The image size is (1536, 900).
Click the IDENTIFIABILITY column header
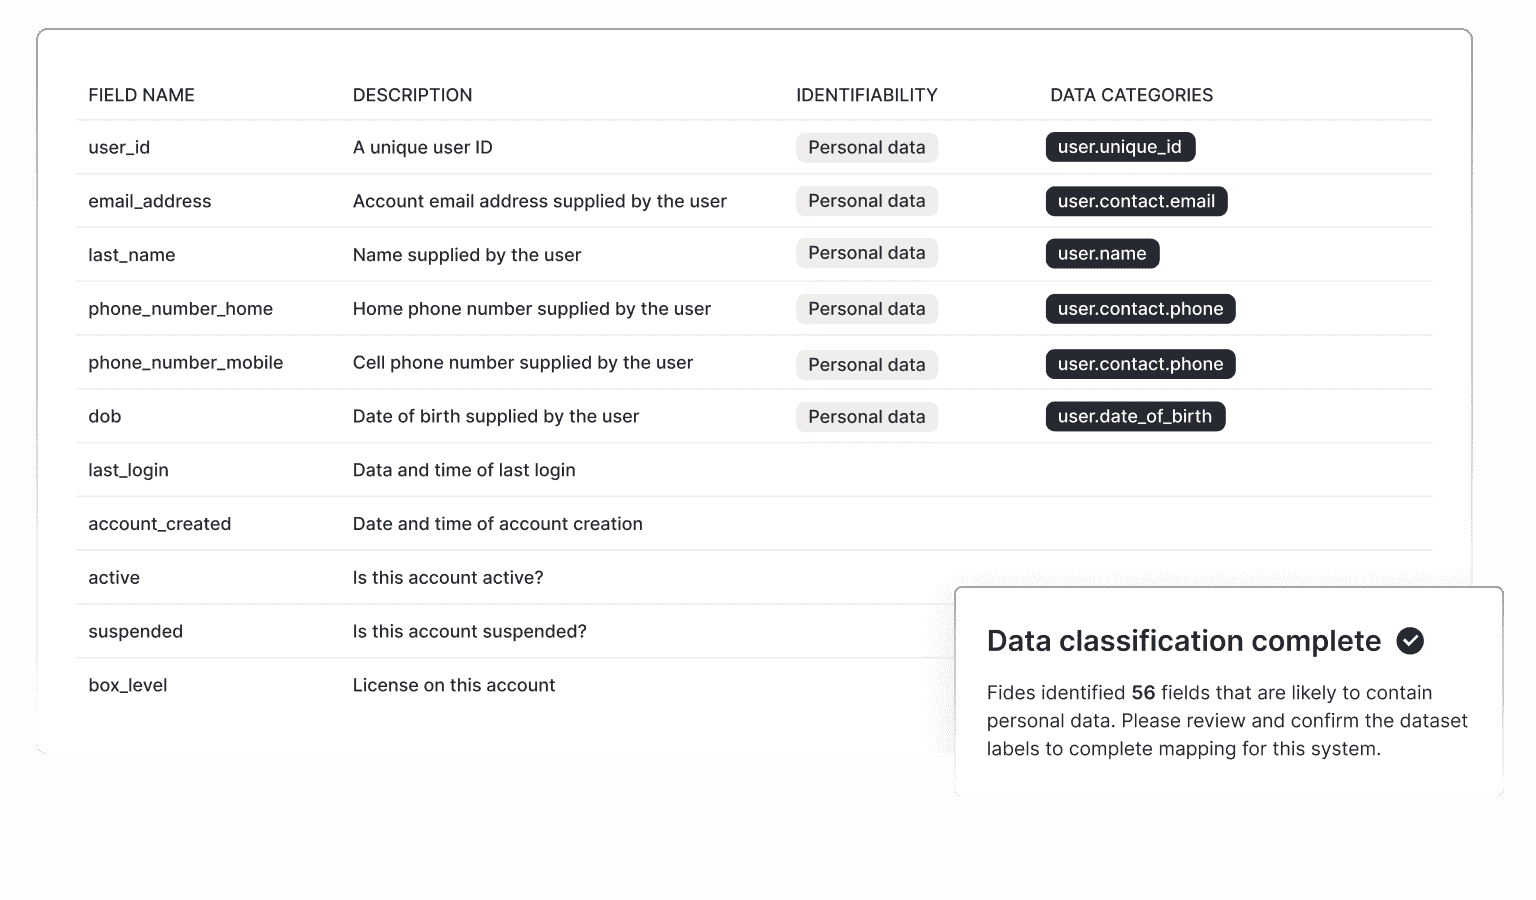click(x=867, y=95)
